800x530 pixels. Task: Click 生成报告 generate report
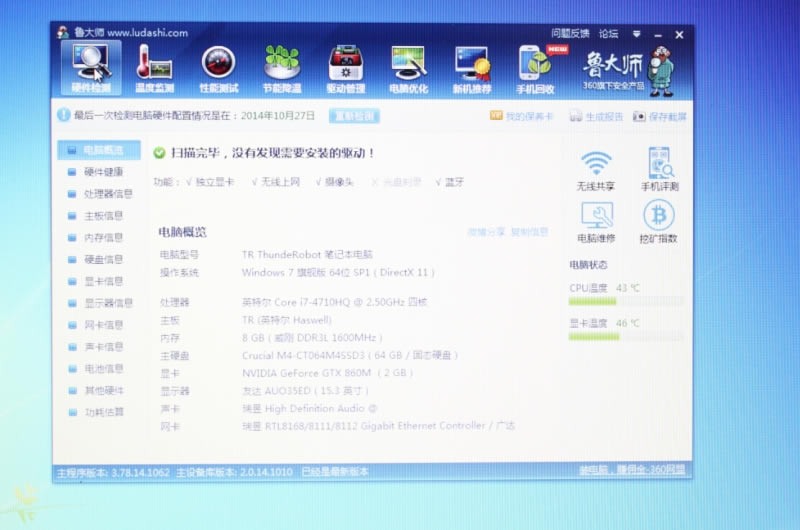coord(596,117)
